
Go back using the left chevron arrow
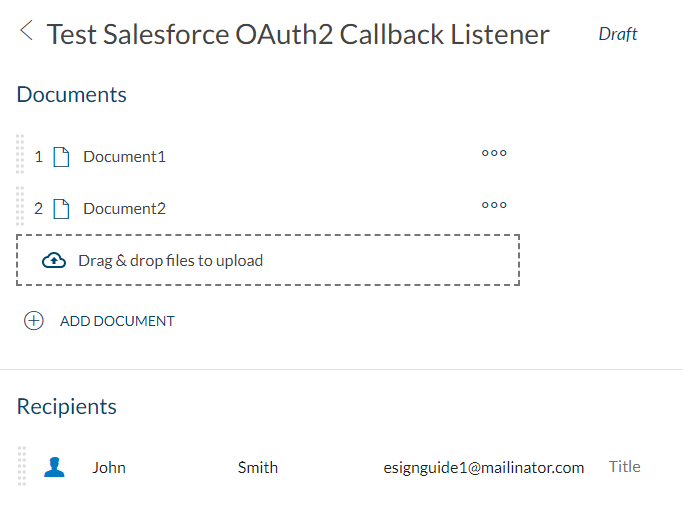tap(27, 31)
